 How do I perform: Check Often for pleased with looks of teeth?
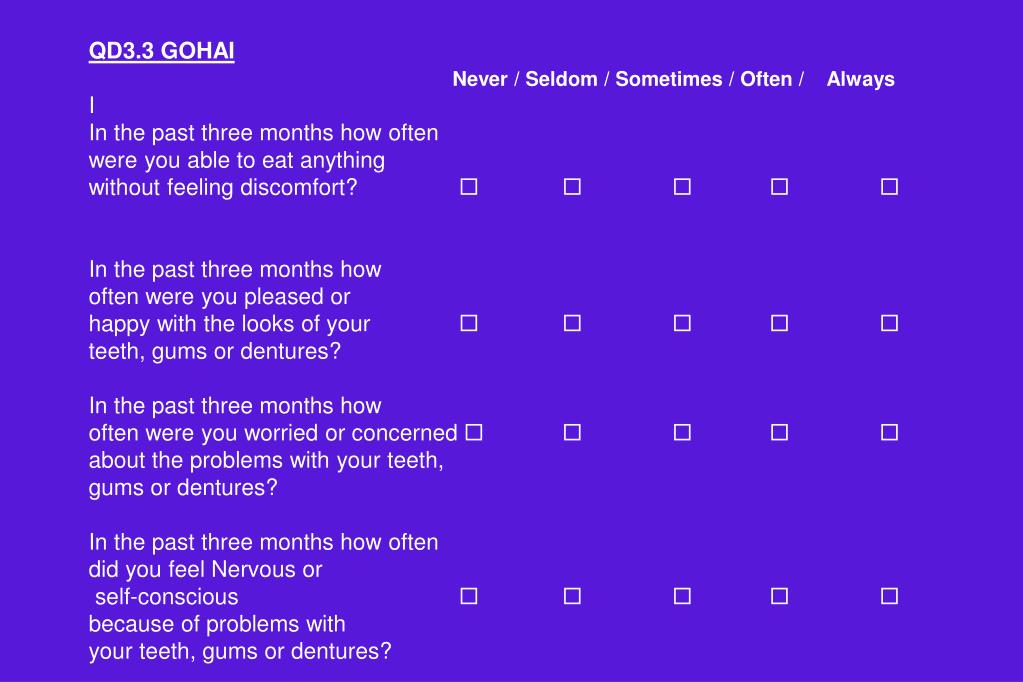pyautogui.click(x=779, y=323)
